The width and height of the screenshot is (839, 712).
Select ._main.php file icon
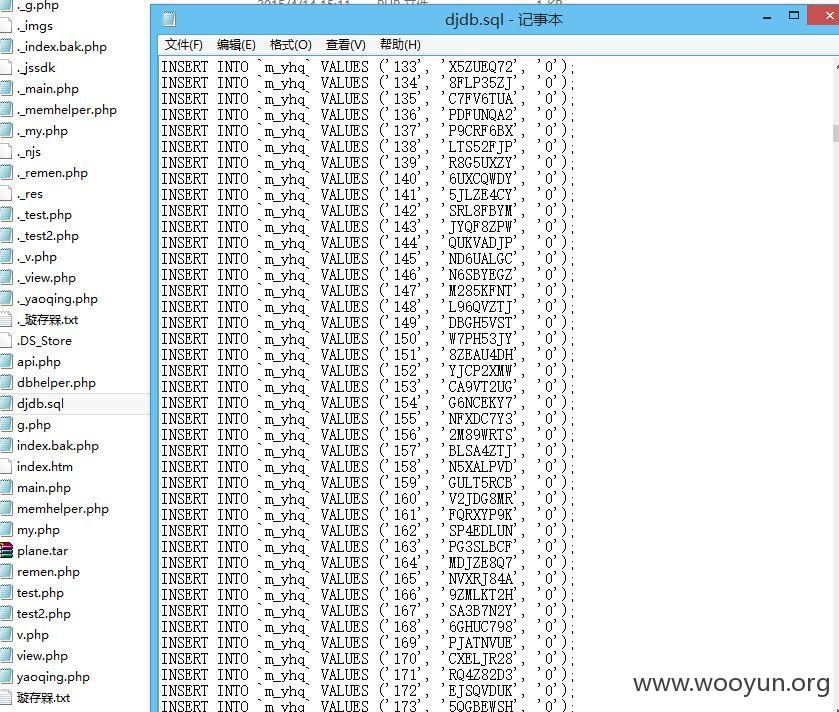coord(5,89)
